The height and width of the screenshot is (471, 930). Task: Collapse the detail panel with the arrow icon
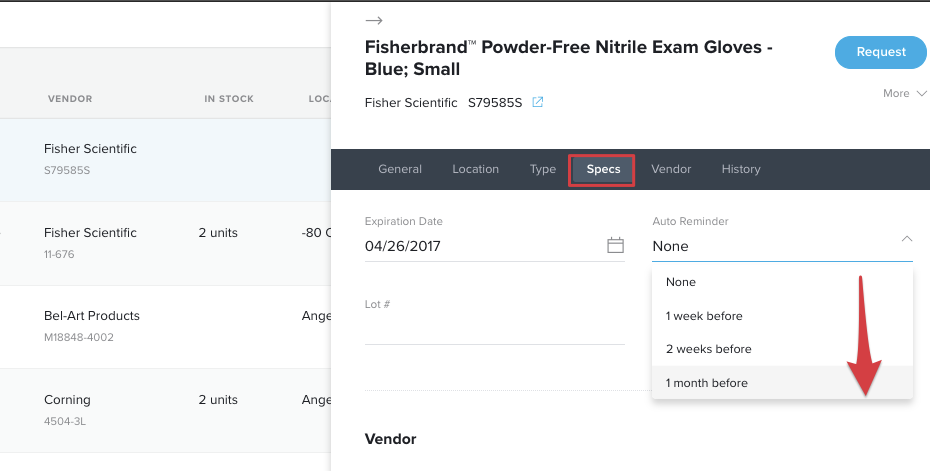point(374,21)
